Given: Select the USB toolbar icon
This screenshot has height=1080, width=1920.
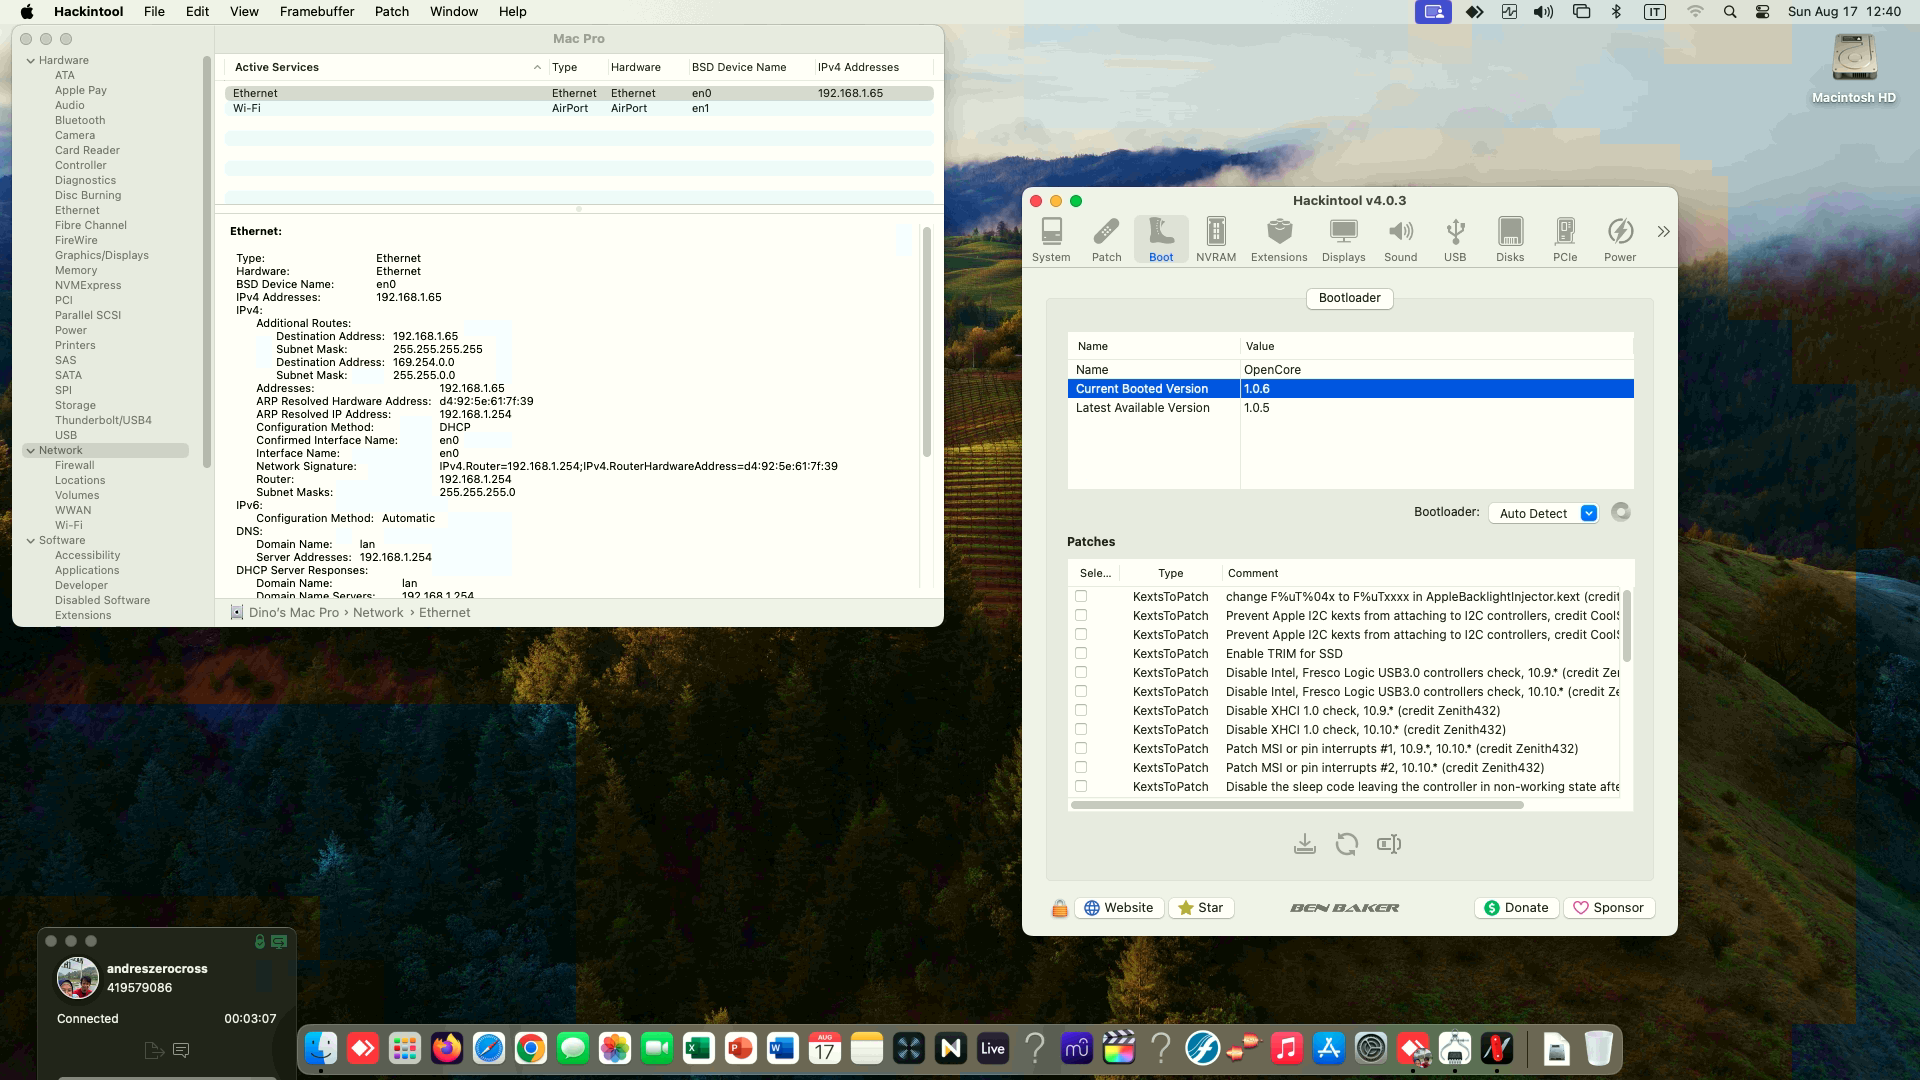Looking at the screenshot, I should coord(1455,240).
